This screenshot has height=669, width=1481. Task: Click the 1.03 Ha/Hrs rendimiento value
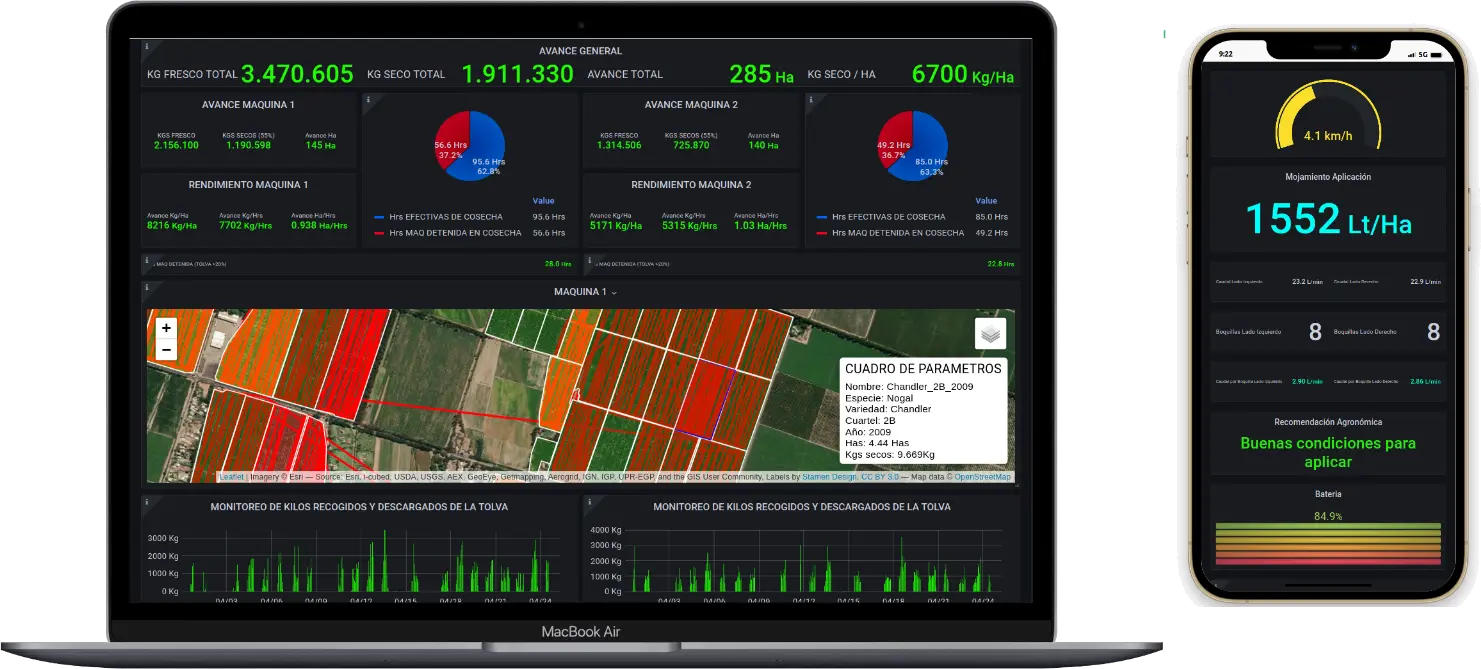pyautogui.click(x=762, y=226)
